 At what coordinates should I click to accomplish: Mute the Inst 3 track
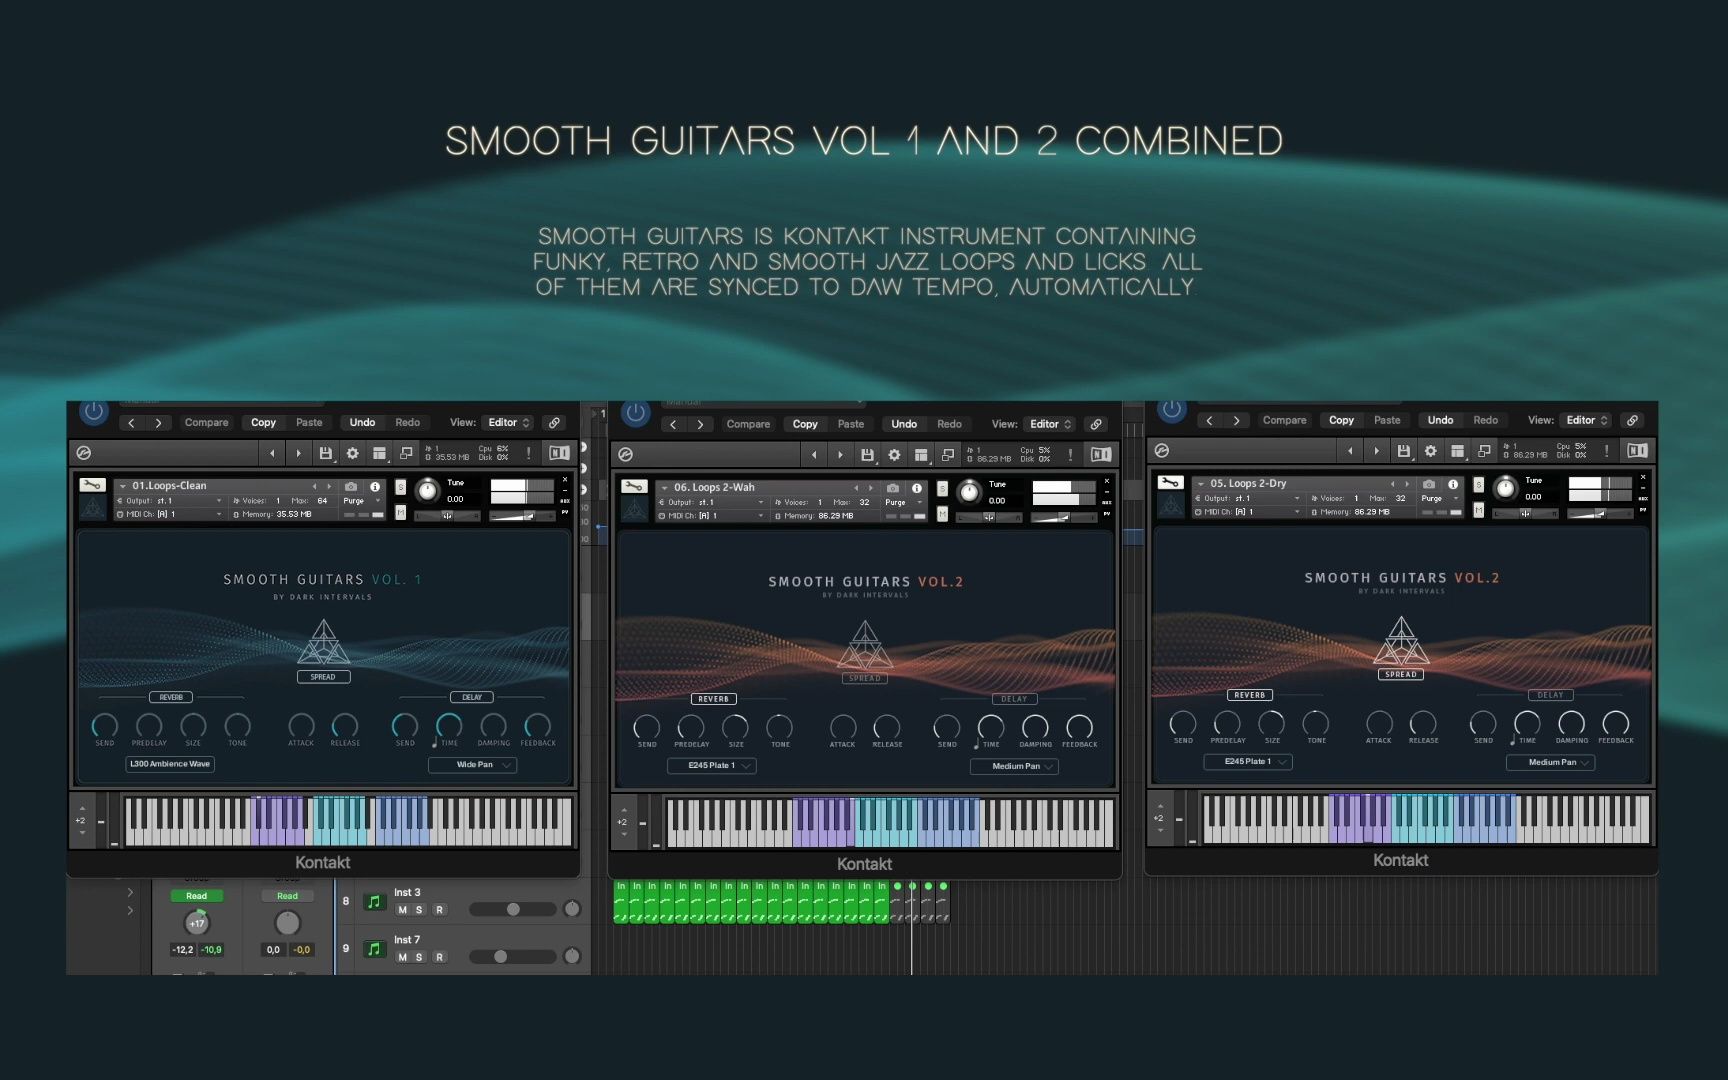(404, 910)
